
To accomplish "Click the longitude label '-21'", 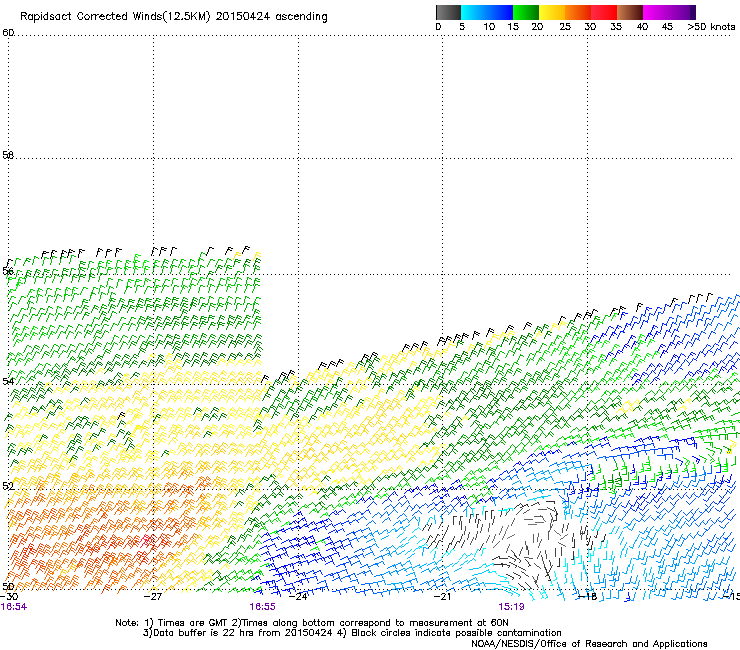I will tap(442, 596).
